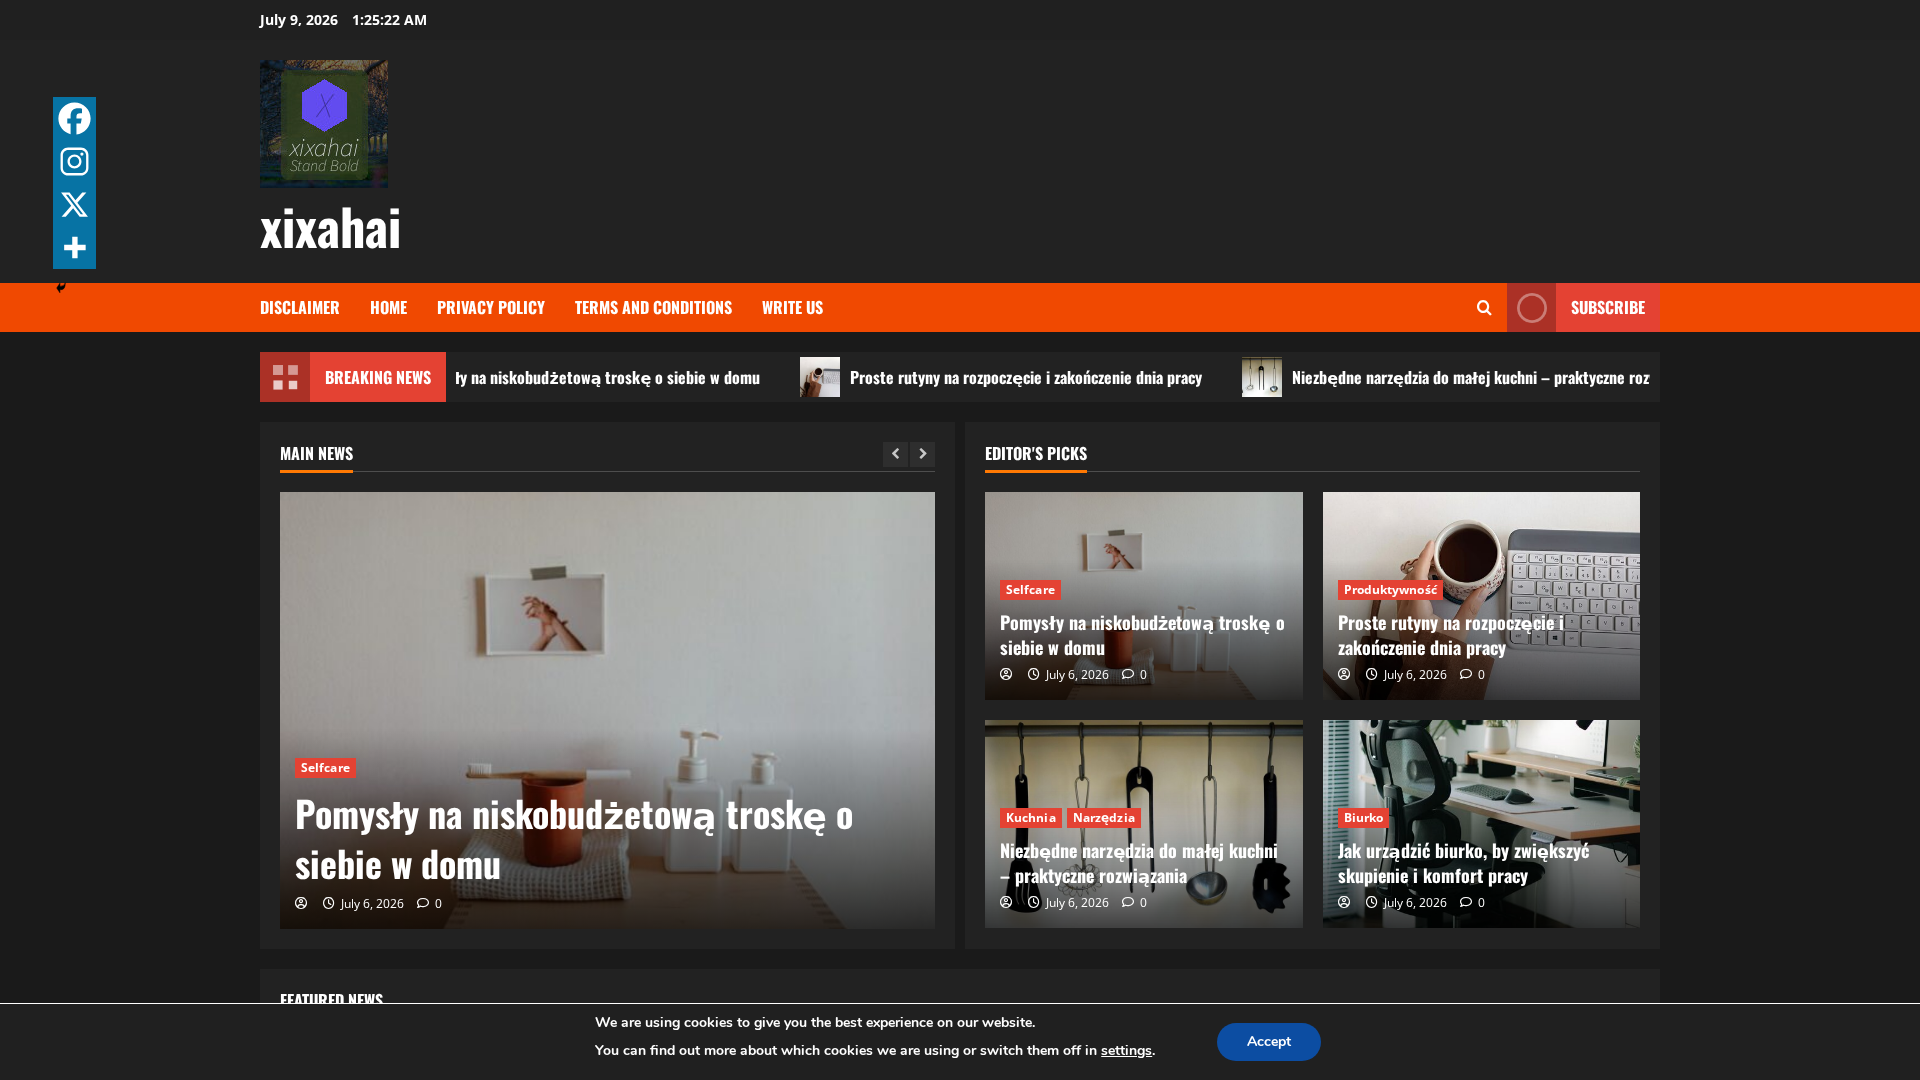1920x1080 pixels.
Task: Click ticker headline 'Niezbędne narzędzia do małej kuchni'
Action: (x=1470, y=377)
